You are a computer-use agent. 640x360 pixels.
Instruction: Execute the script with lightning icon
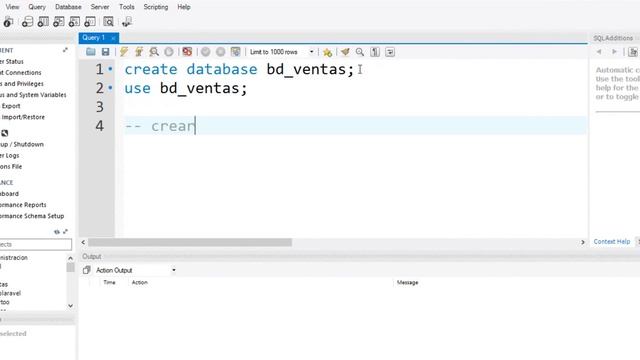click(124, 52)
